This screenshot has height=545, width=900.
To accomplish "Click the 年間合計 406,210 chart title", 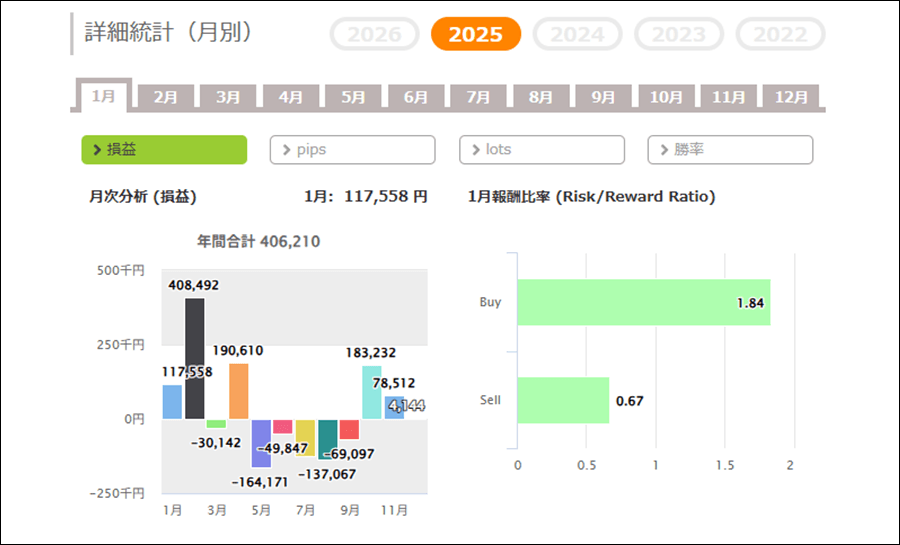I will (258, 242).
